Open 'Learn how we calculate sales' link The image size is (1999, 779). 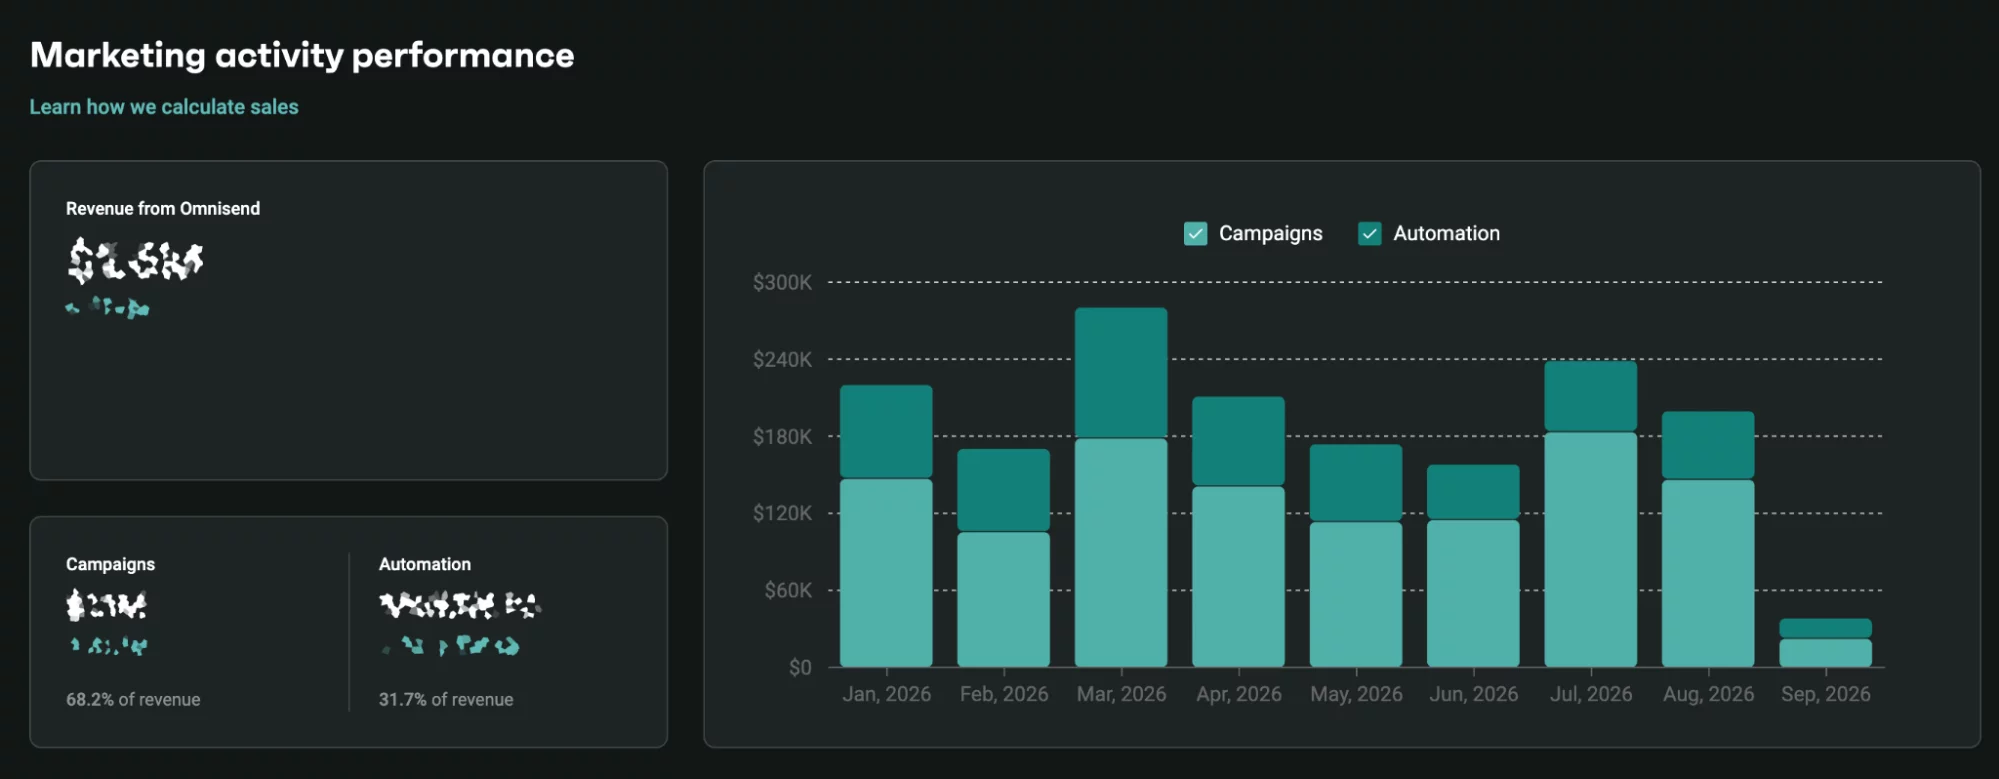(x=164, y=107)
